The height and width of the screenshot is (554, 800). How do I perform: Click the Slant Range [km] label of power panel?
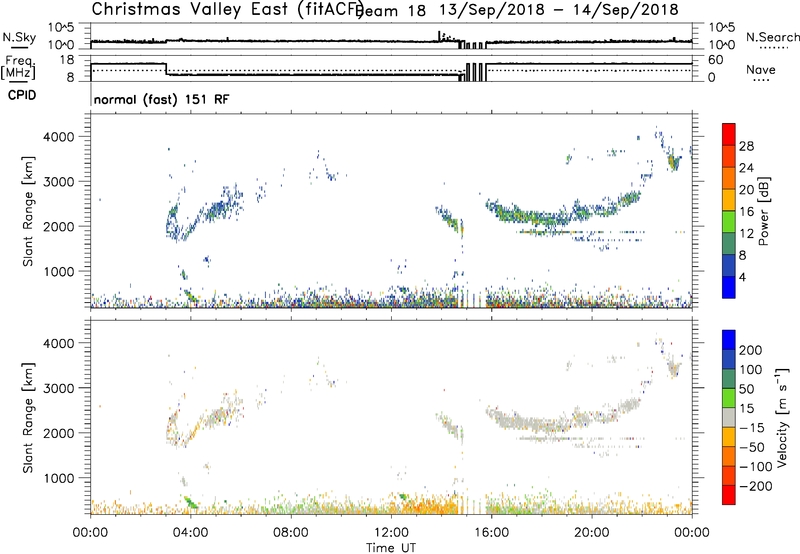[28, 211]
